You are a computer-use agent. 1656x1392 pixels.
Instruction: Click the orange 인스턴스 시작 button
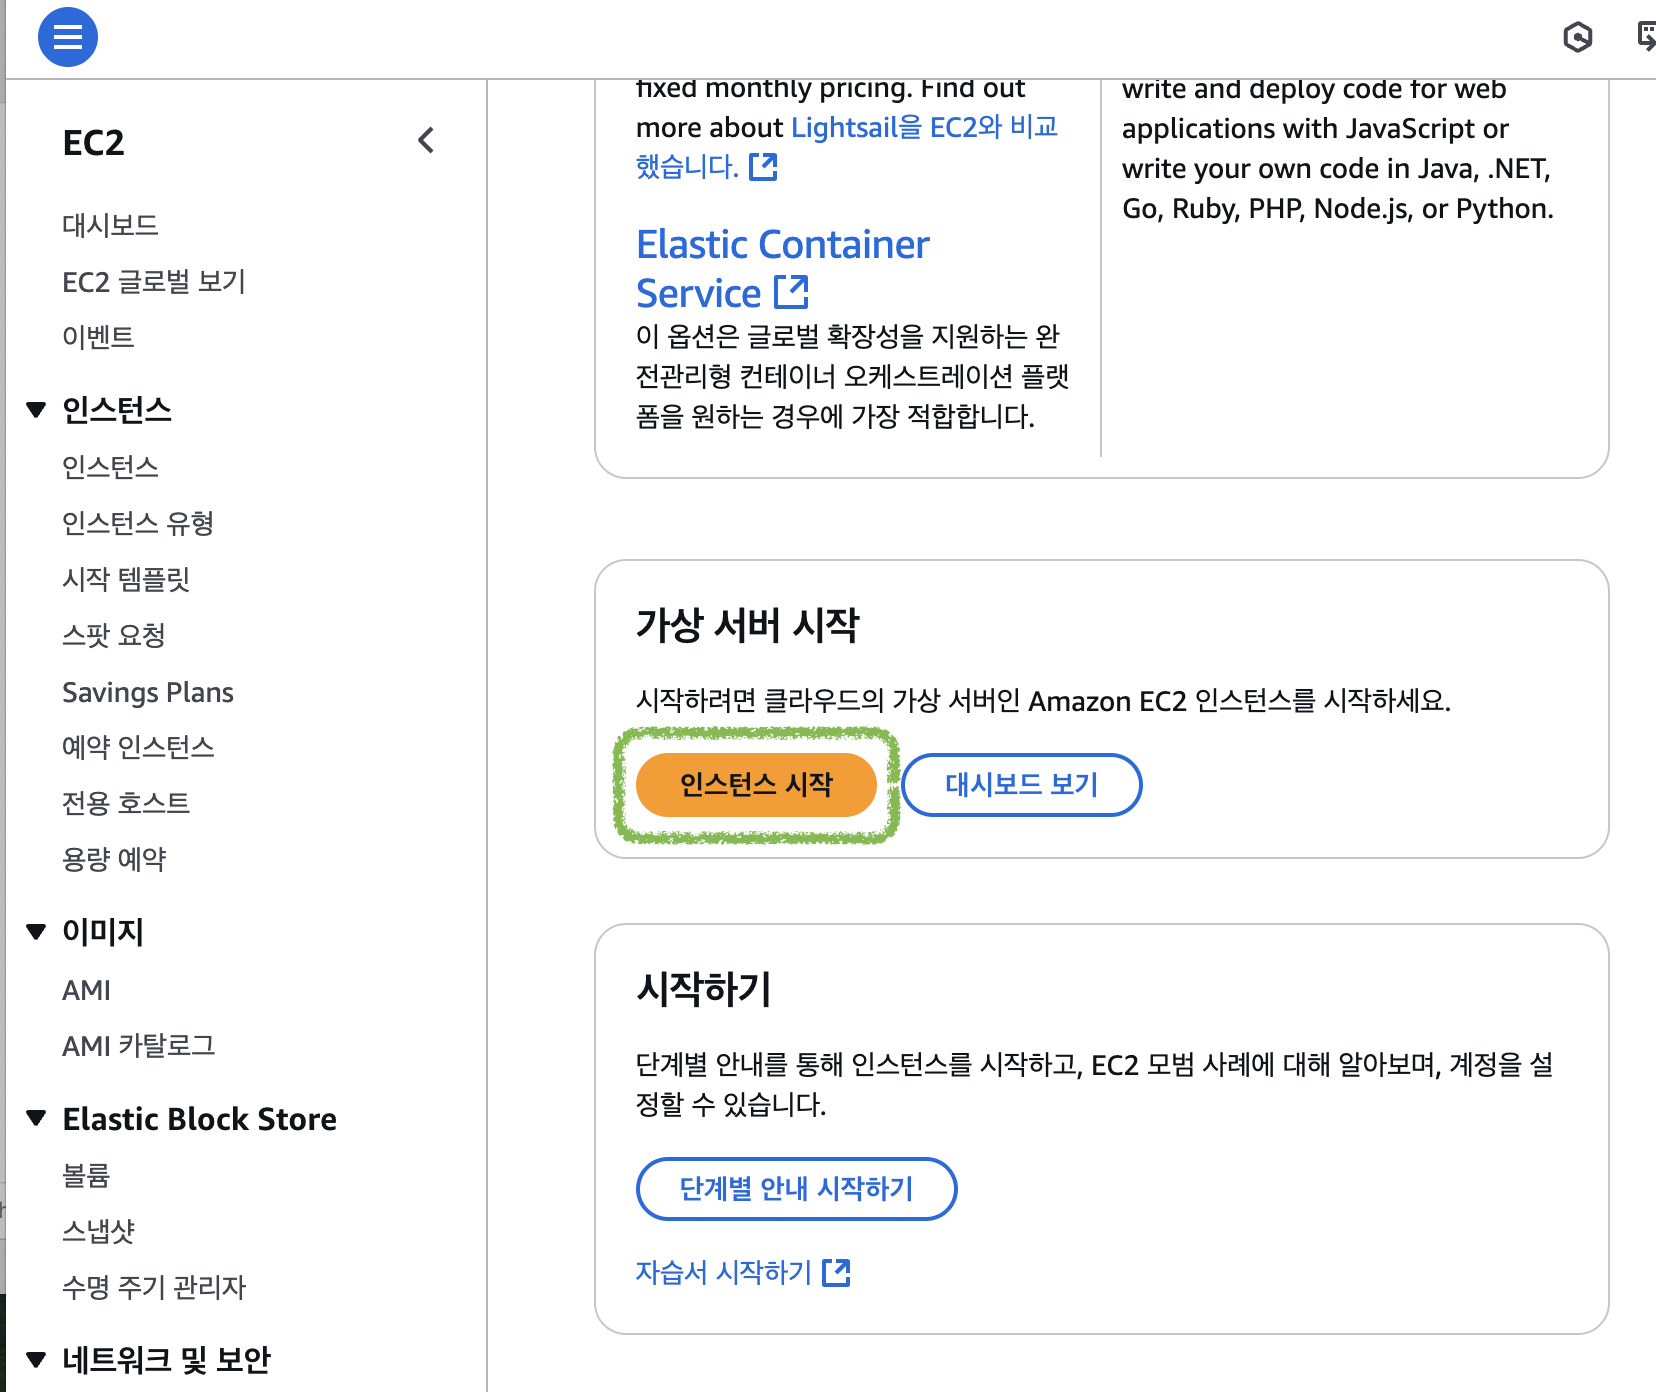[x=756, y=785]
